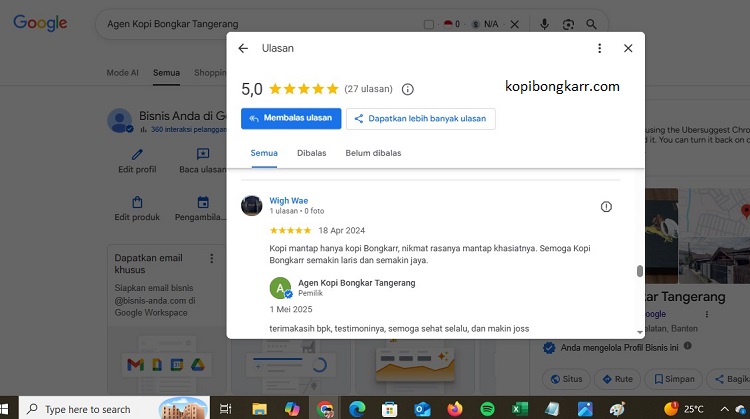The image size is (750, 419).
Task: Open 360 interaksi pelanggan link
Action: coord(188,130)
